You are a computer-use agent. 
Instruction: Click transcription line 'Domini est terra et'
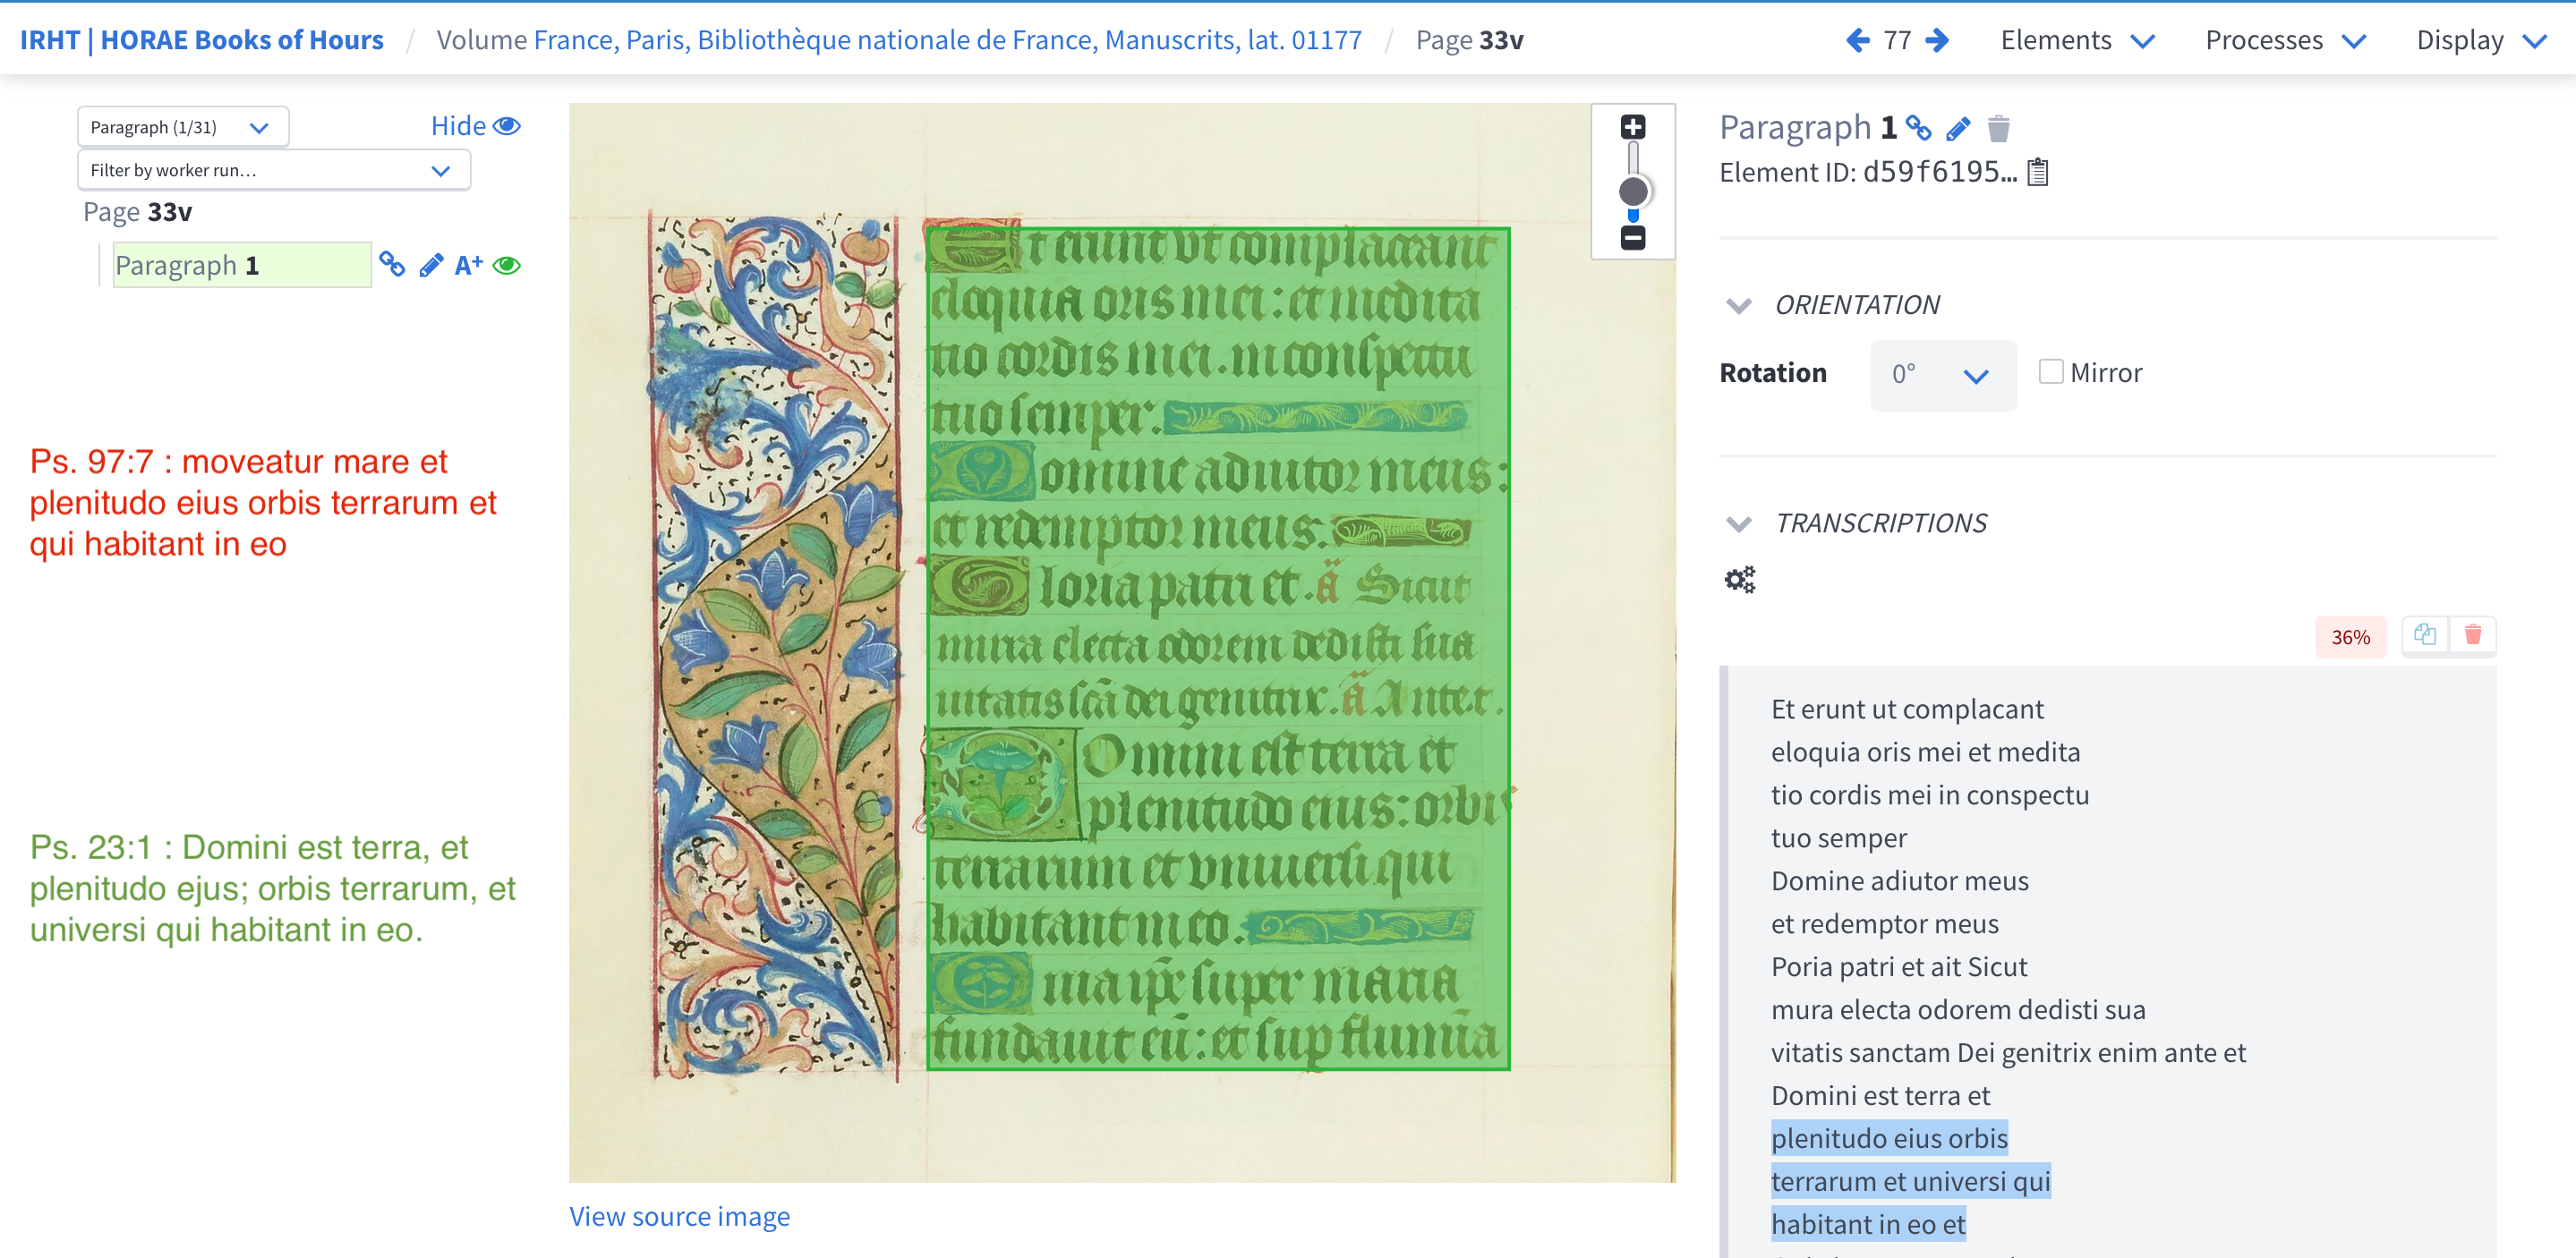tap(1880, 1096)
